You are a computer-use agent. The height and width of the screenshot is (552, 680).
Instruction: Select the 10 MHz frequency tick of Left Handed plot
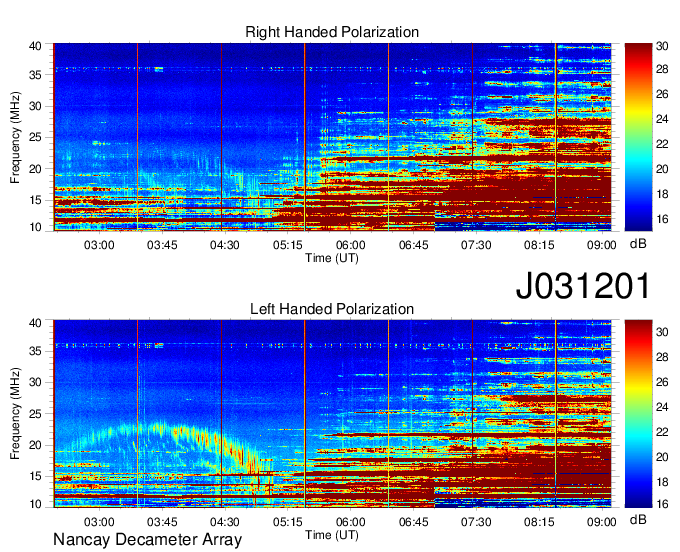[35, 504]
